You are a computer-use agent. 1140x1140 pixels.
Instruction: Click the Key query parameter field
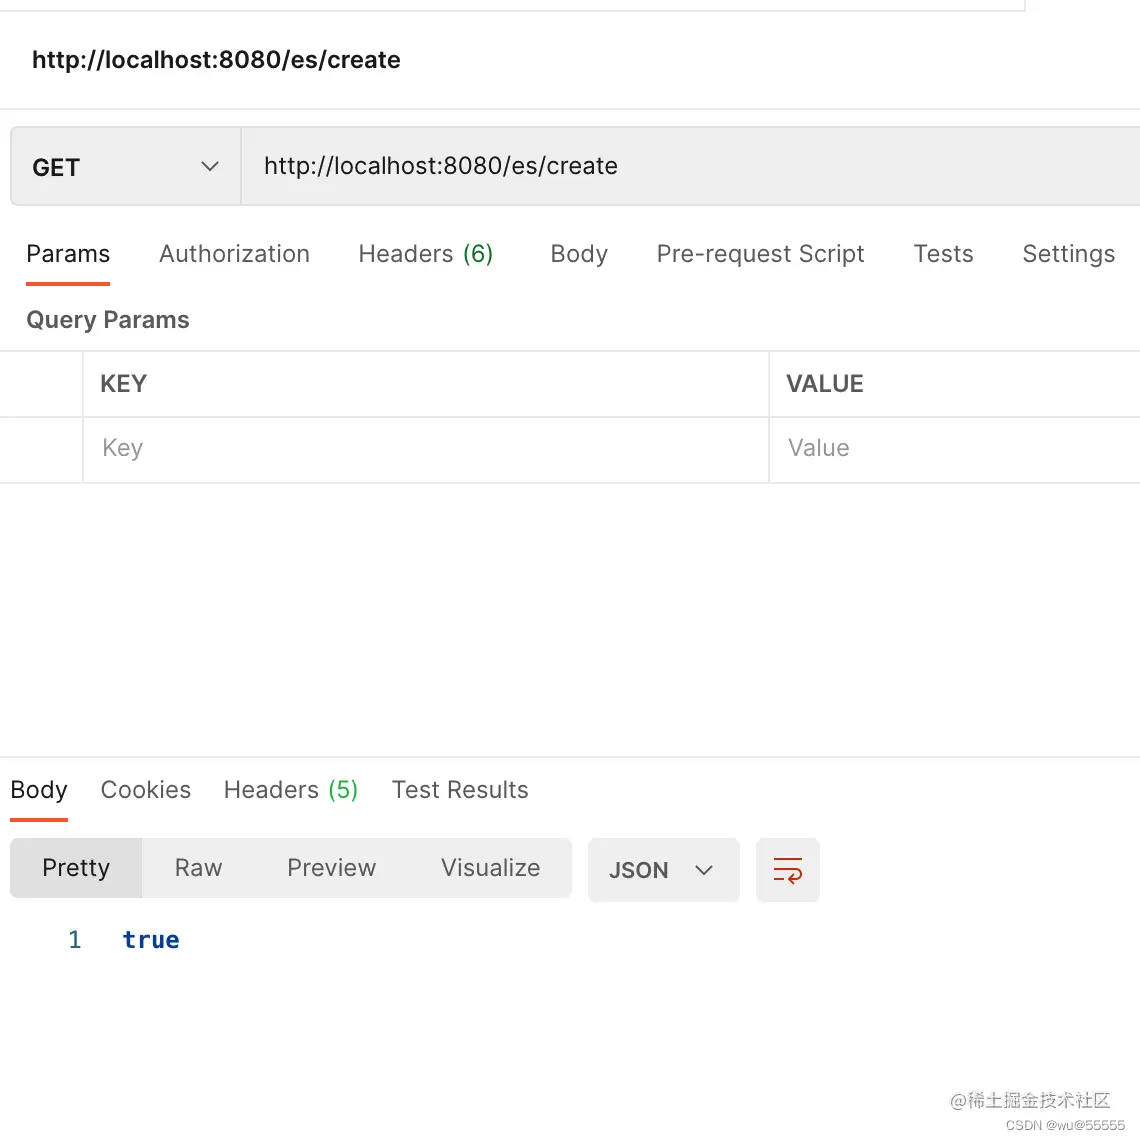coord(425,449)
